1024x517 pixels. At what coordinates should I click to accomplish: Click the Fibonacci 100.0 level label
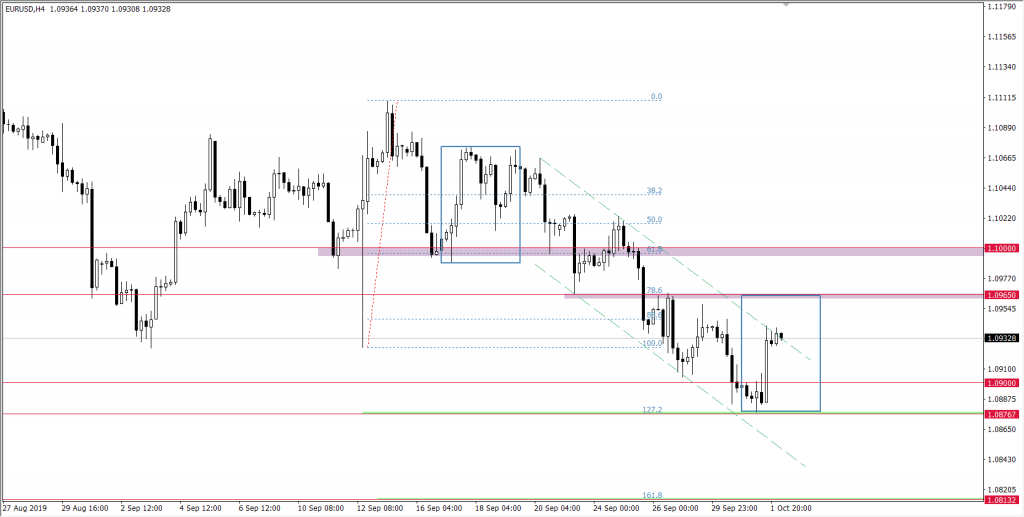652,343
